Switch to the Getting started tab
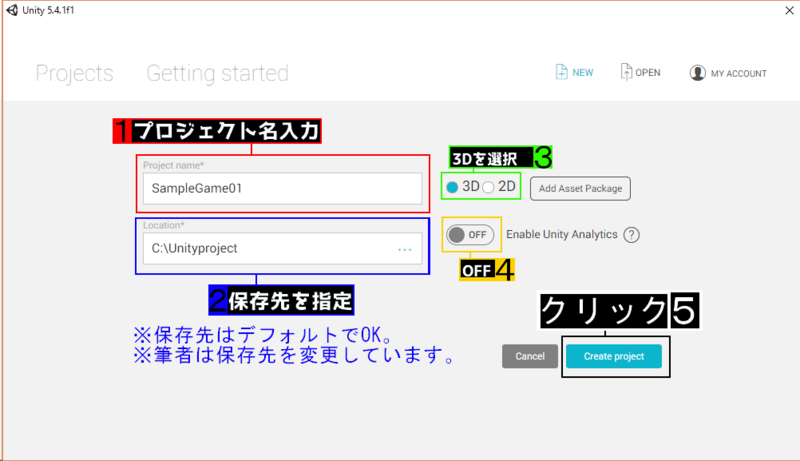 click(x=217, y=73)
